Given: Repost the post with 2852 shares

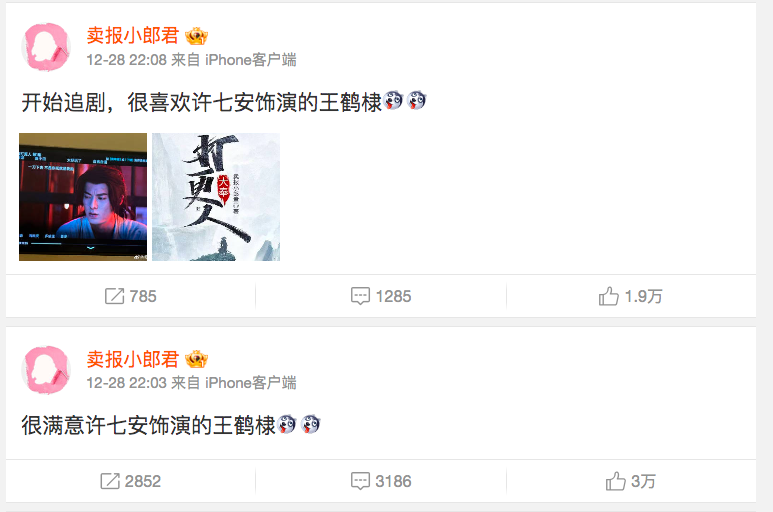Looking at the screenshot, I should [x=131, y=481].
